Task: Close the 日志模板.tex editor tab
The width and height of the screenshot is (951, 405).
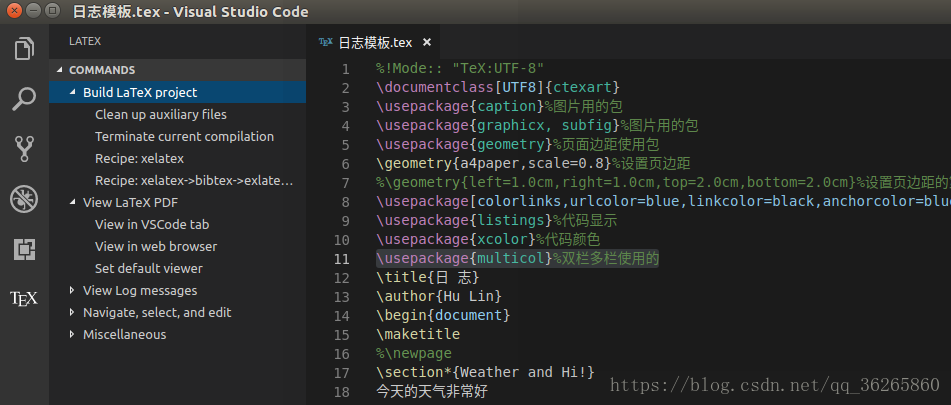Action: (x=426, y=42)
